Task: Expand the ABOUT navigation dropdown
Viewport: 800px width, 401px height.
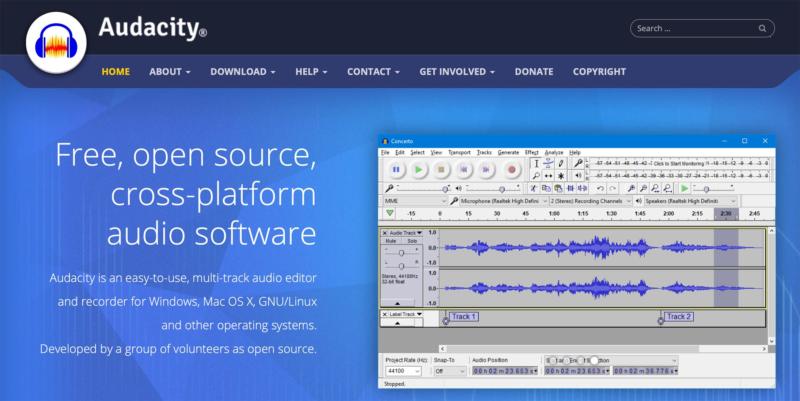Action: [x=170, y=72]
